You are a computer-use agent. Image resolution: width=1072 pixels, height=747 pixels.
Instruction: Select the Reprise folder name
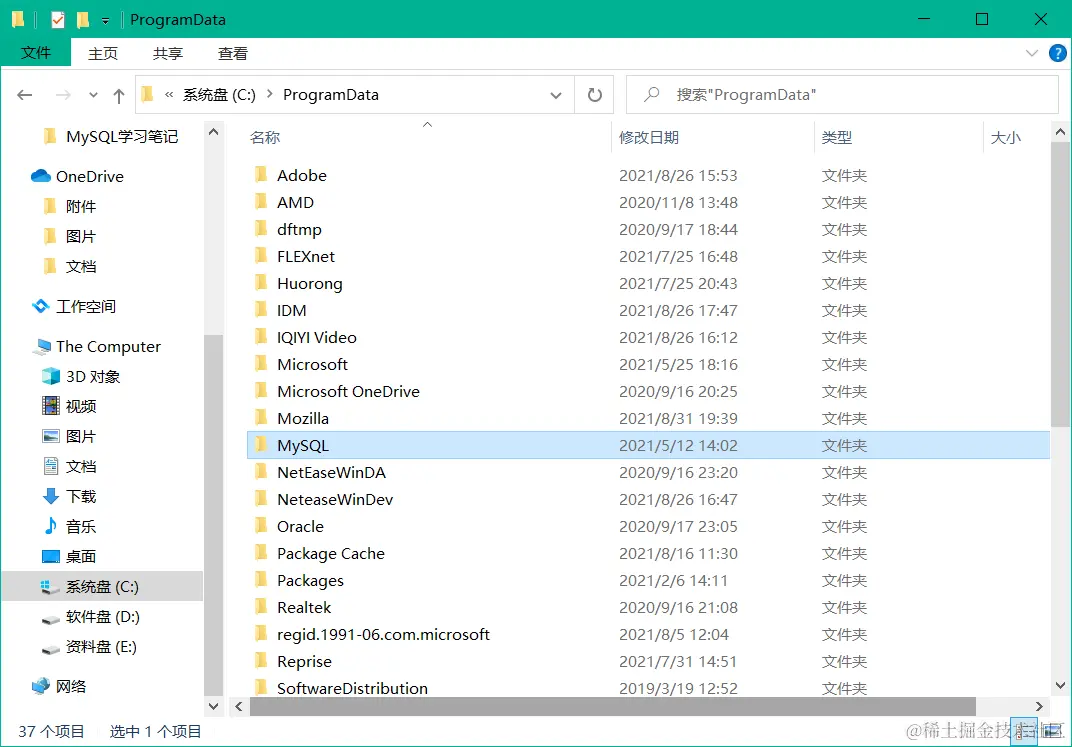304,662
